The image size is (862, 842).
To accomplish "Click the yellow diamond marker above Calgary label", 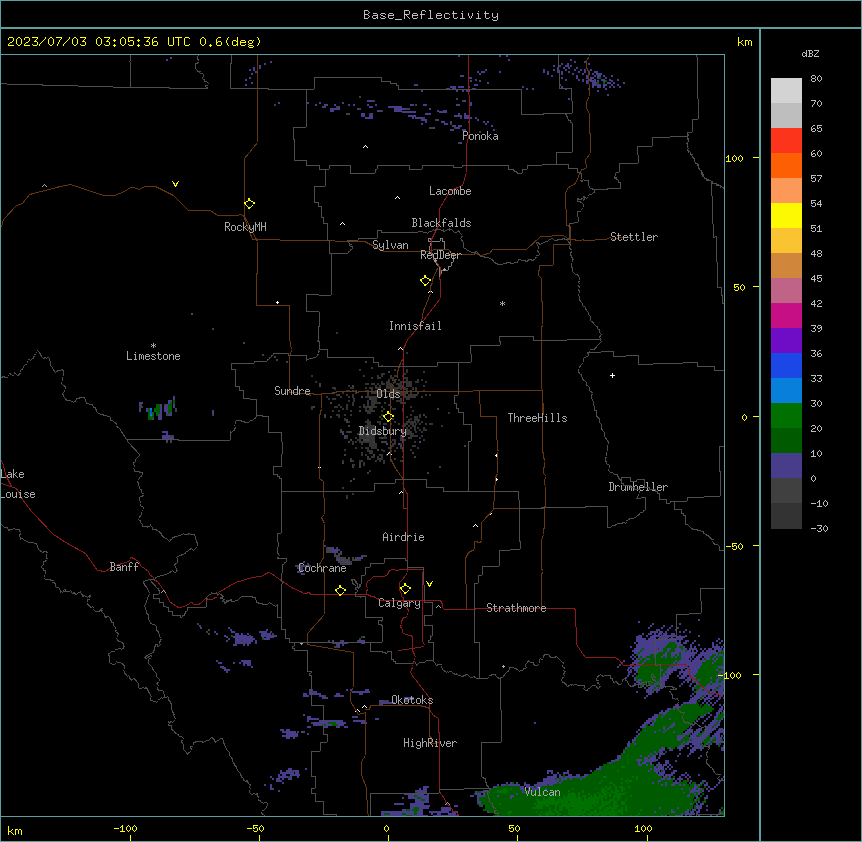I will click(405, 589).
